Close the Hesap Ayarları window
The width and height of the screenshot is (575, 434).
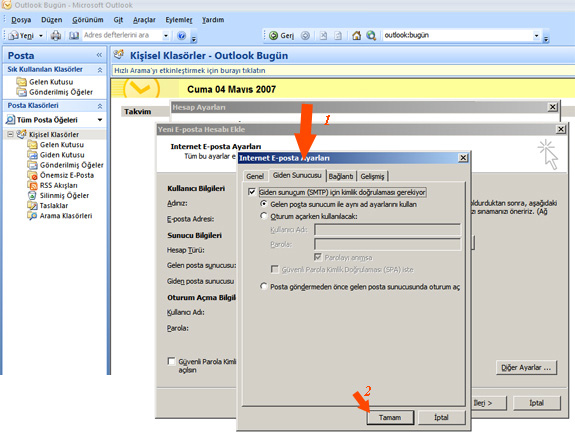click(x=552, y=107)
